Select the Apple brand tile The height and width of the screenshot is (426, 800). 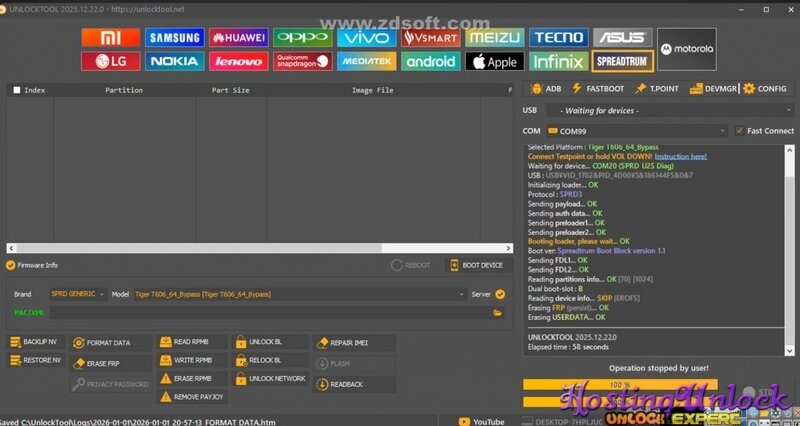tap(494, 62)
